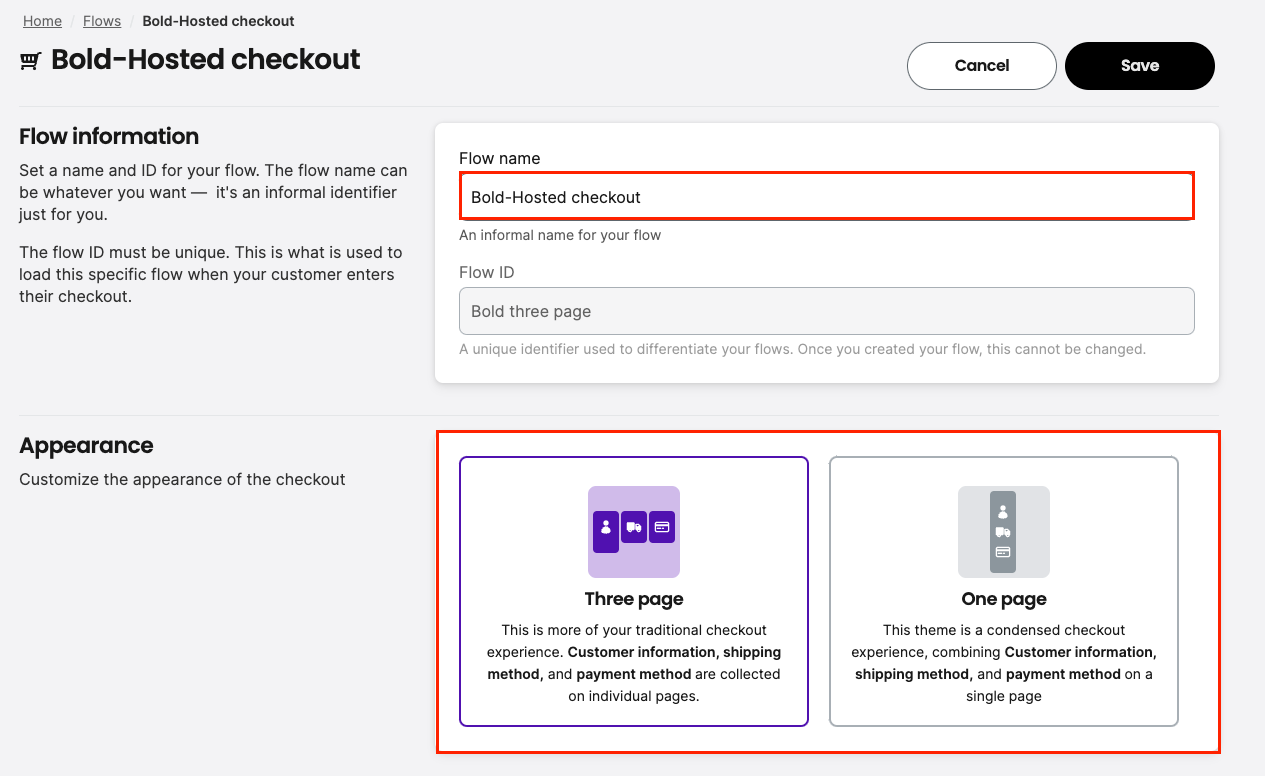Click the customer person icon in One page preview

click(1003, 512)
